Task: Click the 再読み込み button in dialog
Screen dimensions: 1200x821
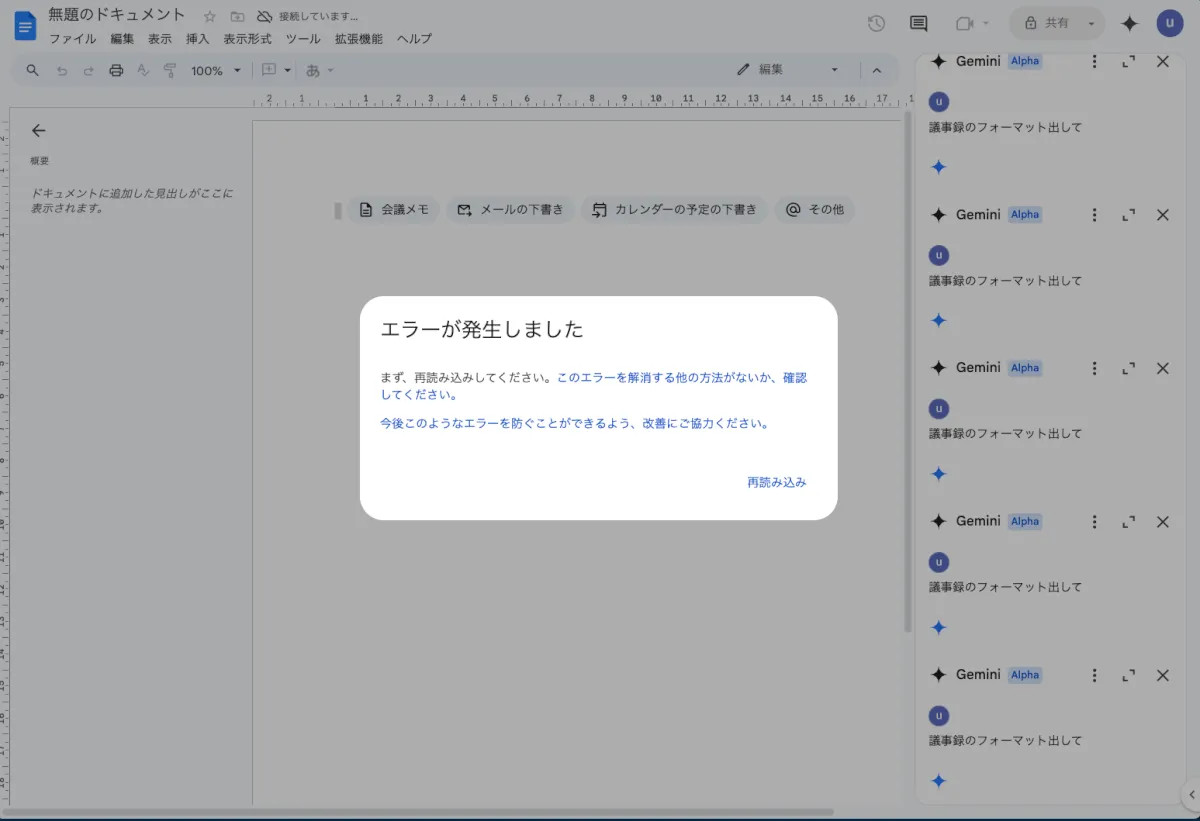Action: (x=776, y=482)
